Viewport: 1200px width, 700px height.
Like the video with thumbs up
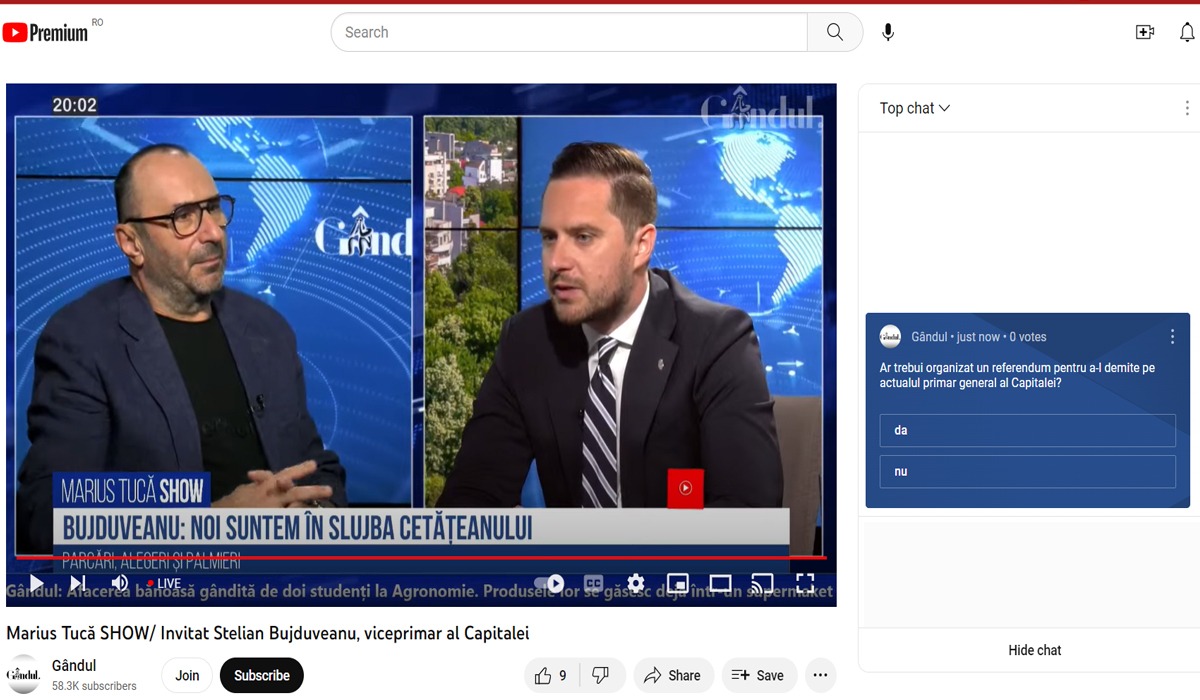pos(551,676)
